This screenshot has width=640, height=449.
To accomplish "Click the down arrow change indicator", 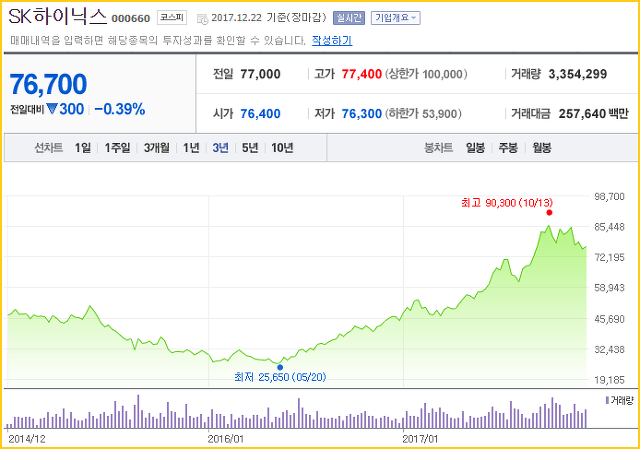I will (x=52, y=109).
